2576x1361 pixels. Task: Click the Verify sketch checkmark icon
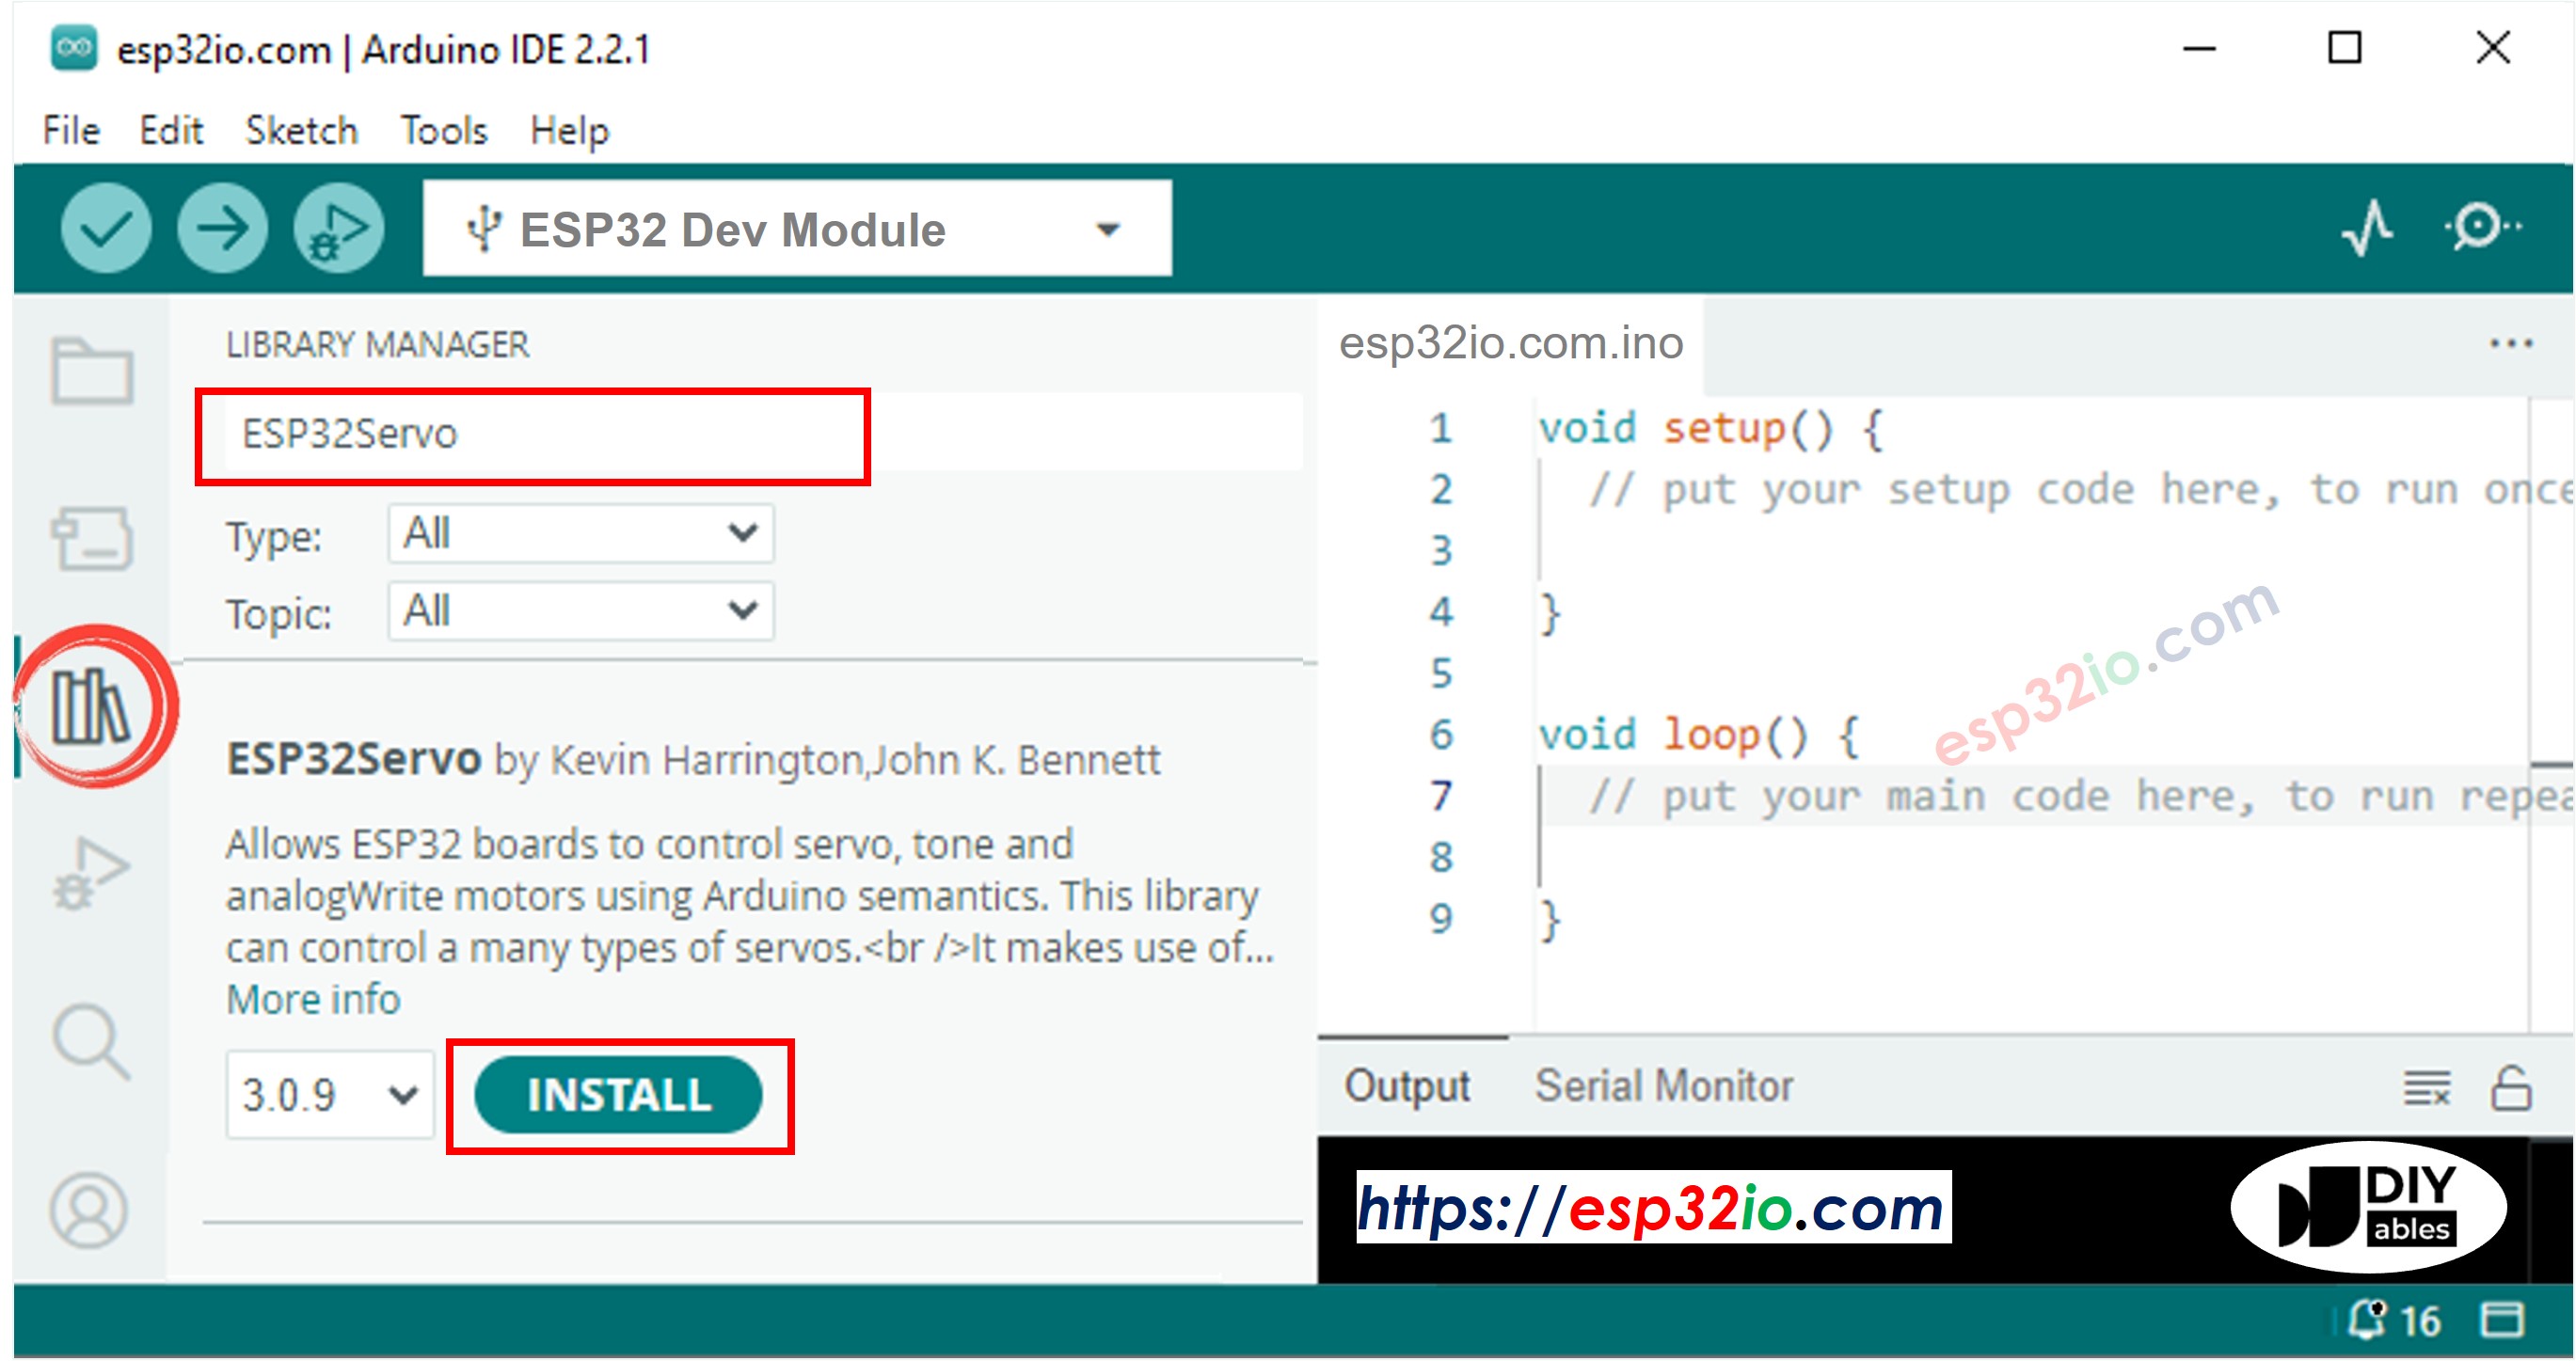105,228
